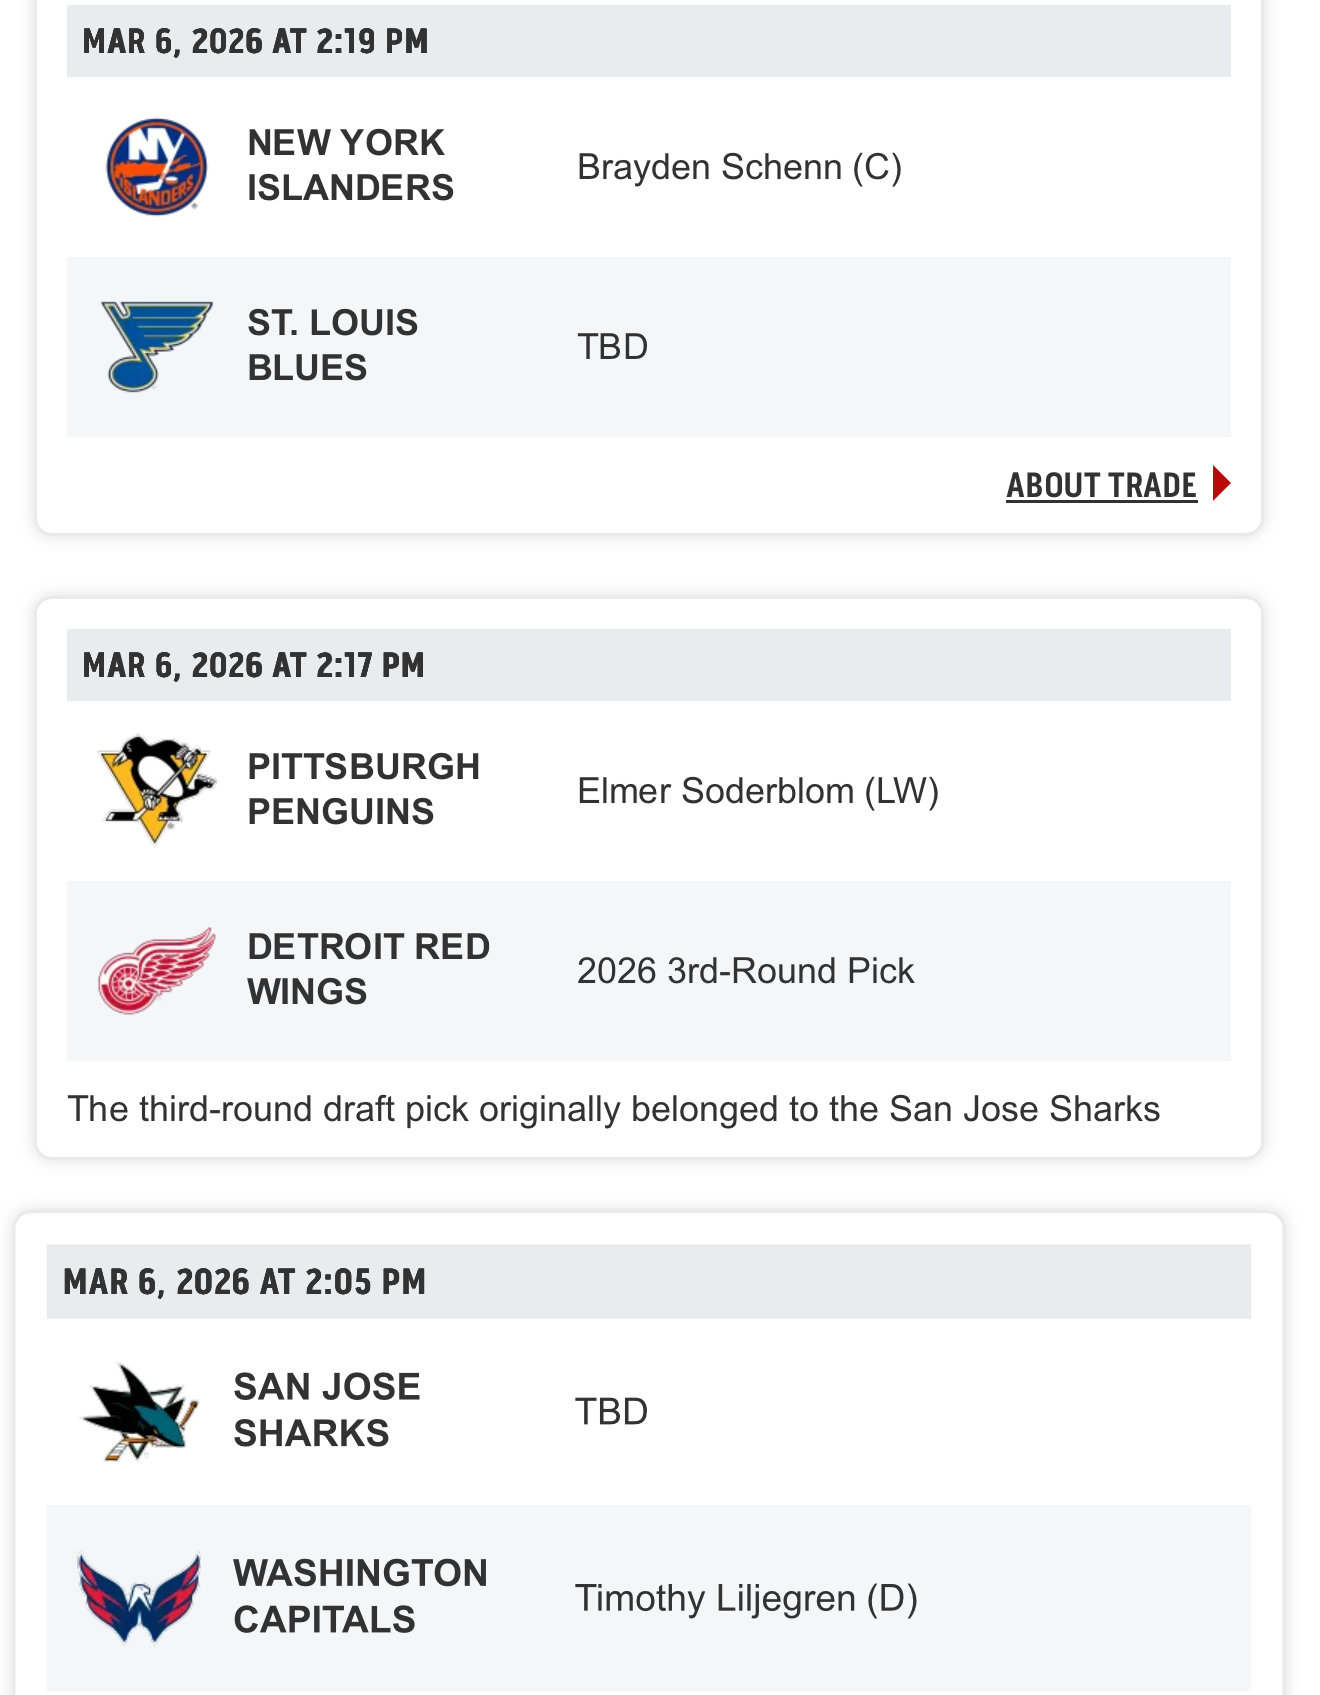
Task: Select the Pittsburgh Penguins team name
Action: tap(363, 789)
